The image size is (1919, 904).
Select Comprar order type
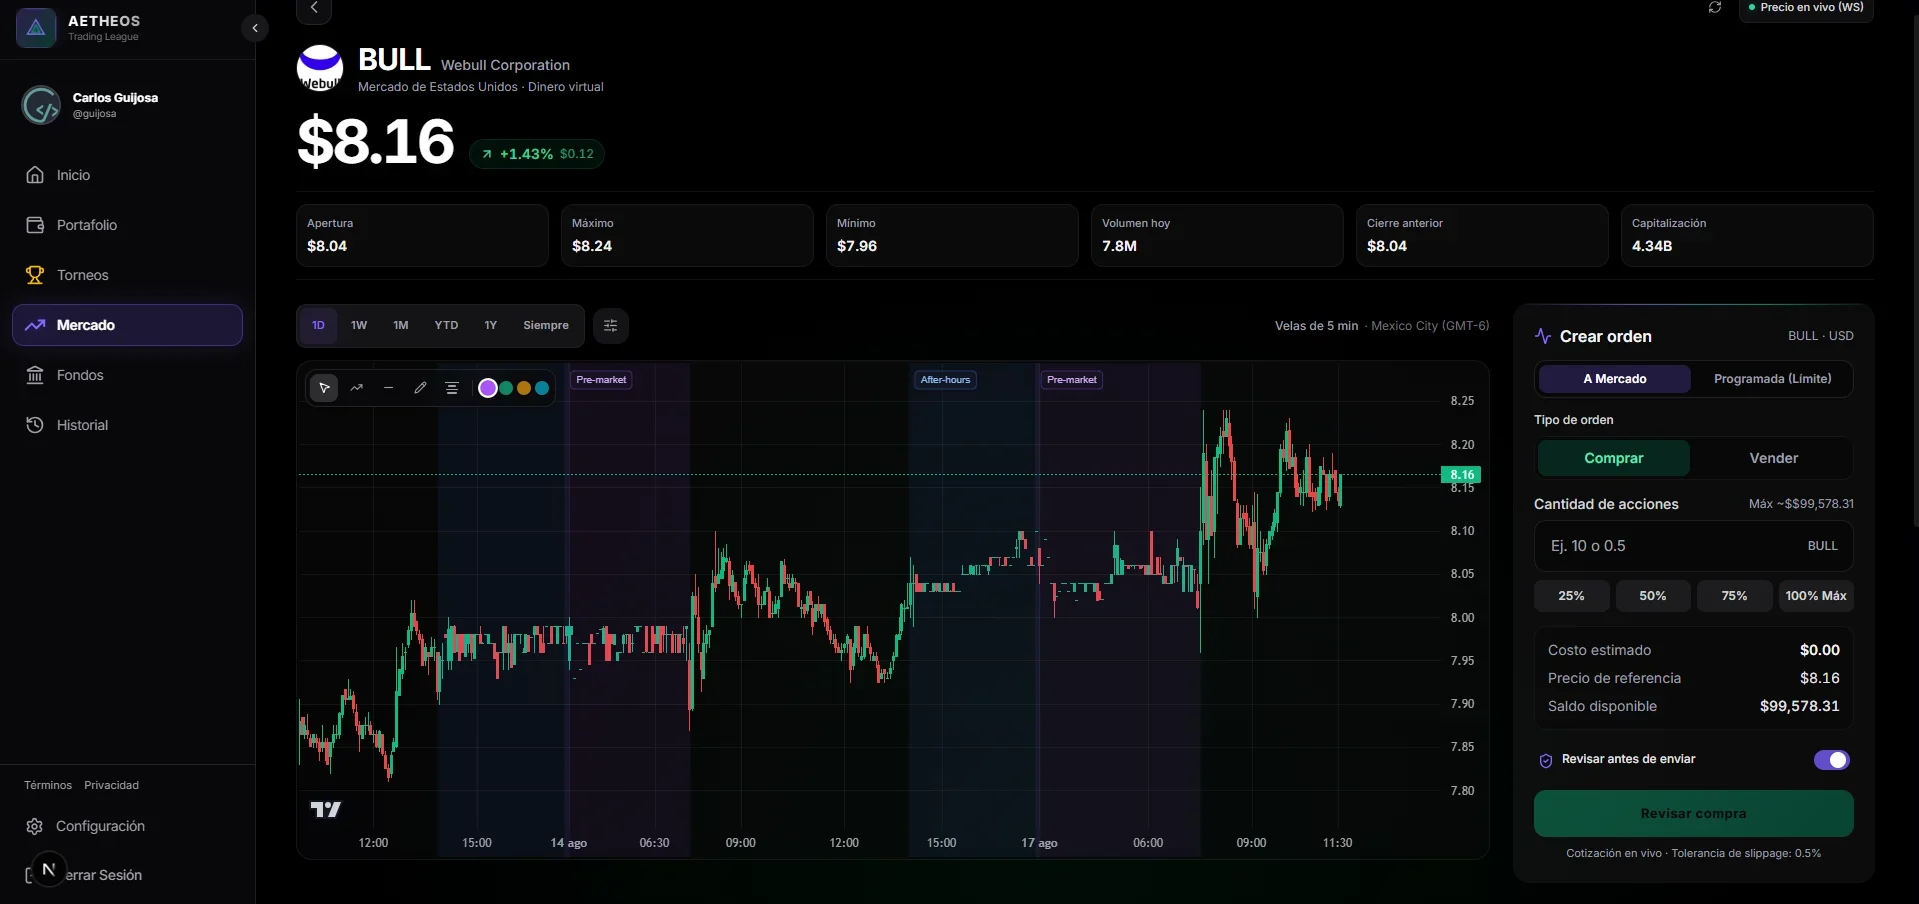(x=1614, y=458)
